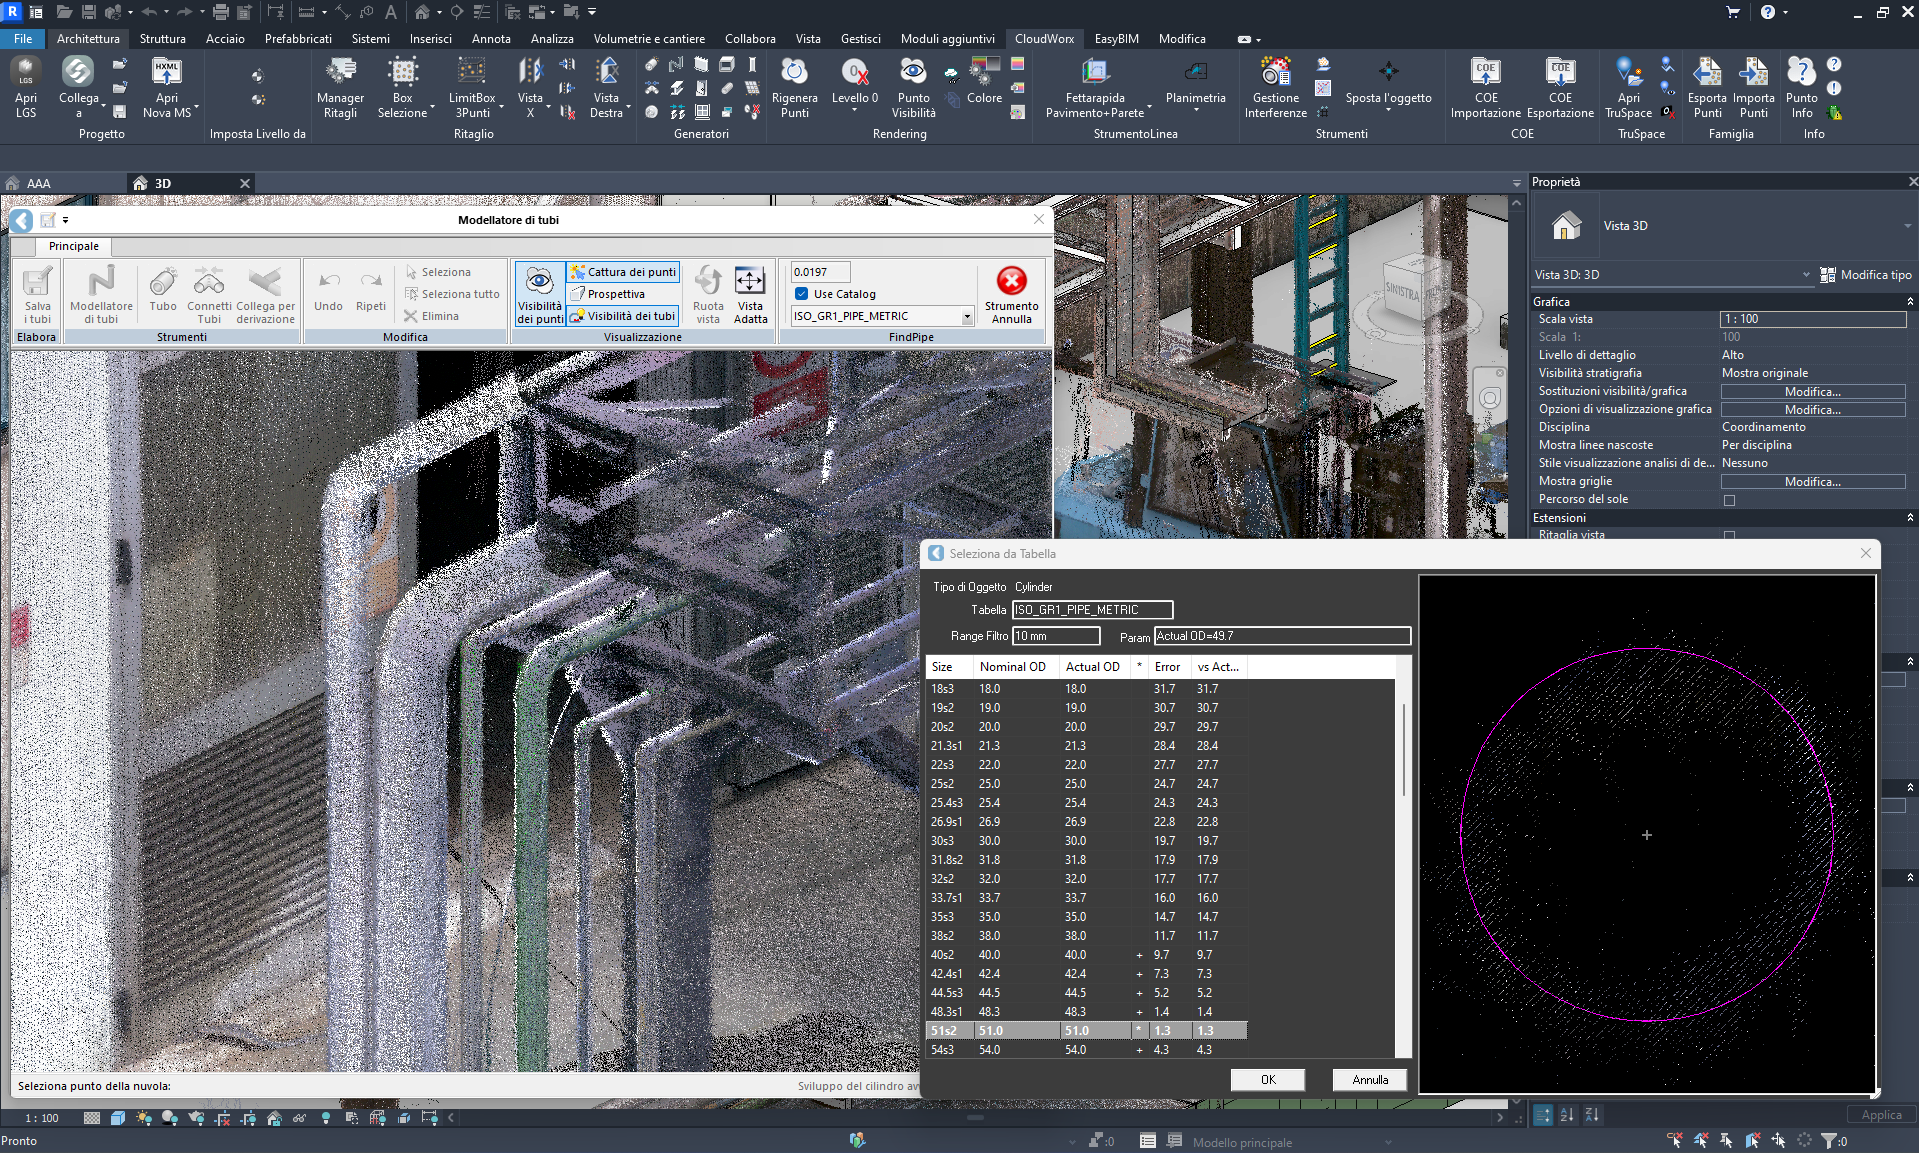Image resolution: width=1919 pixels, height=1153 pixels.
Task: Open ISO_GR1_PIPE_METRIC catalog dropdown
Action: click(x=967, y=316)
